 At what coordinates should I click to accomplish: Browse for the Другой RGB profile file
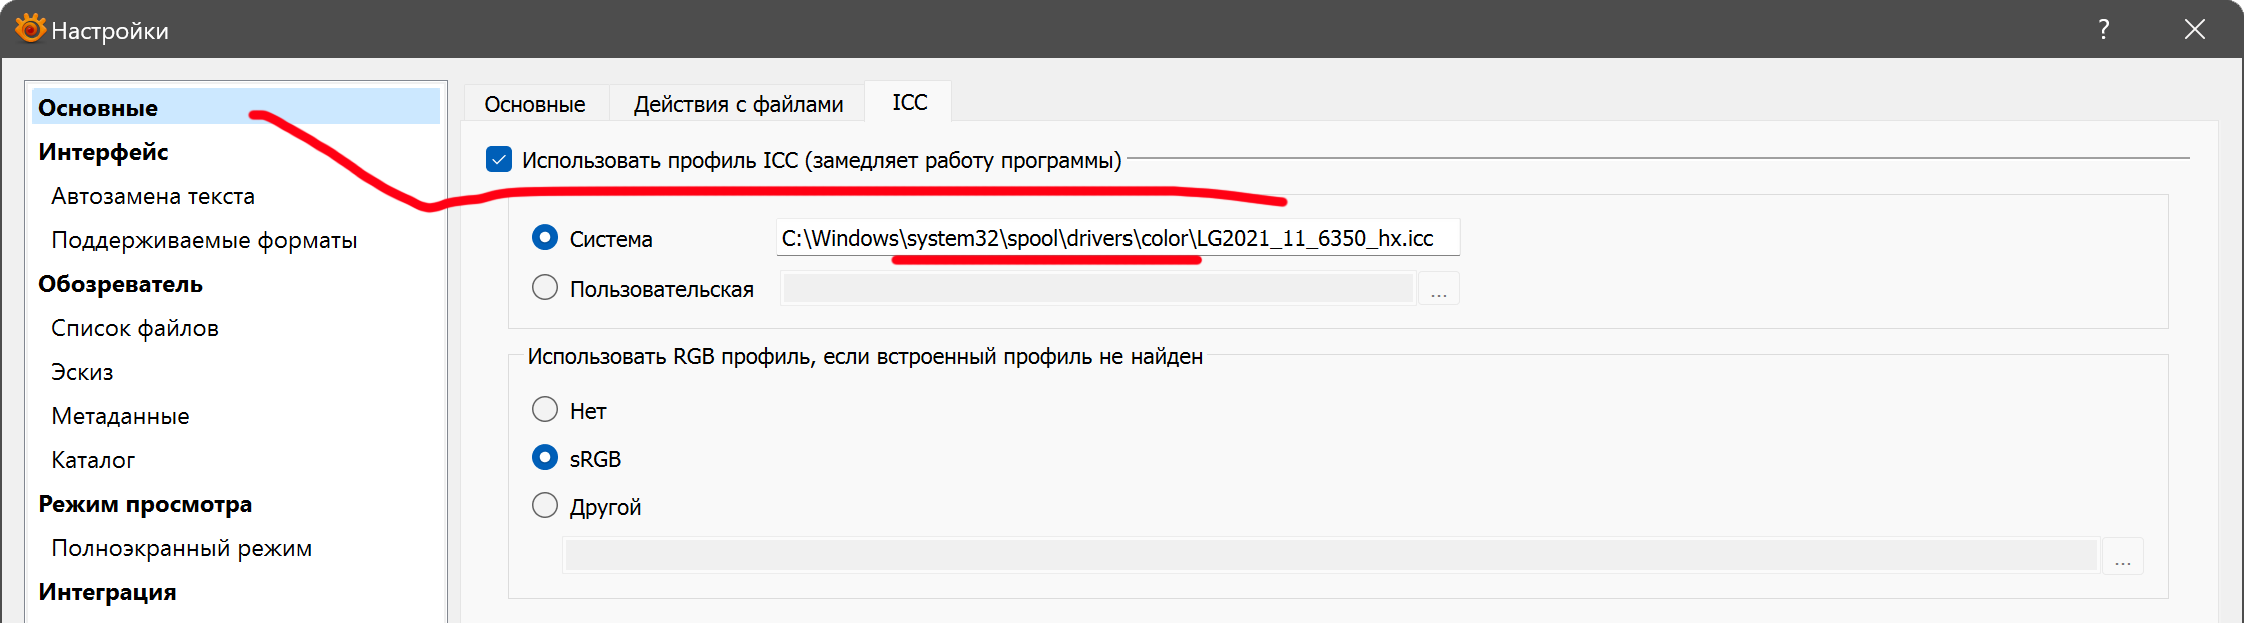(2122, 557)
